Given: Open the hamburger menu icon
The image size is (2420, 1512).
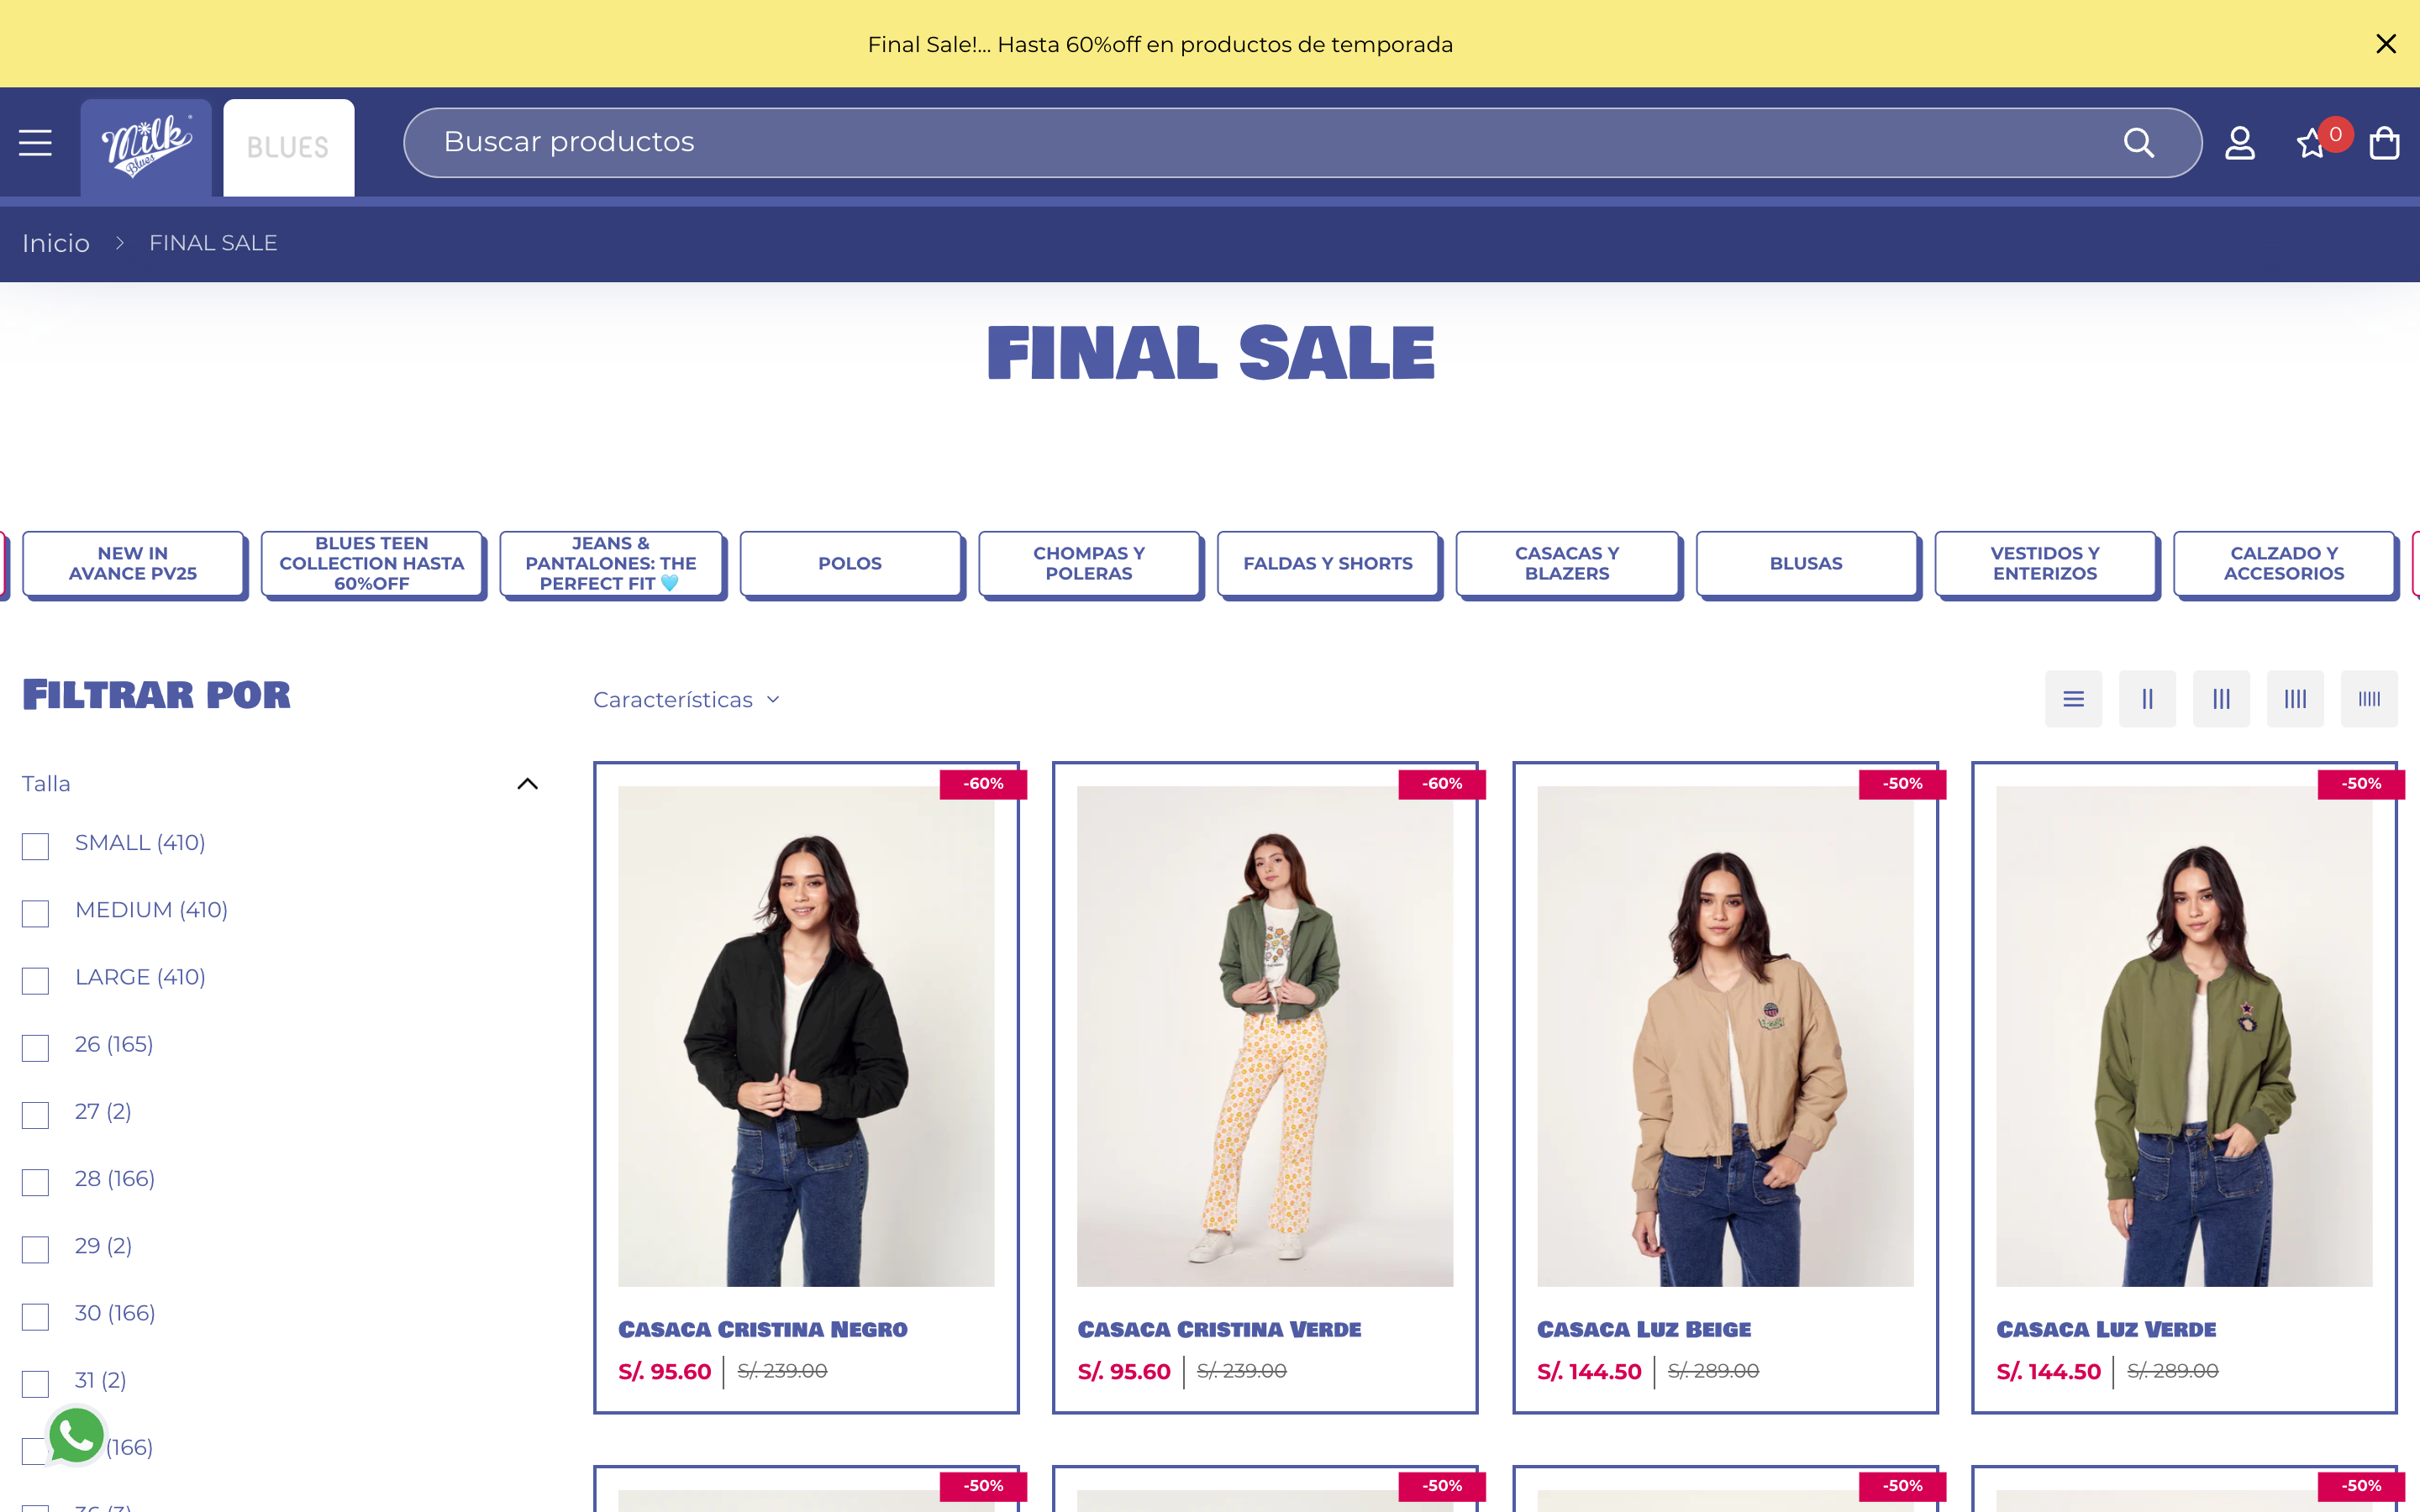Looking at the screenshot, I should pyautogui.click(x=35, y=143).
